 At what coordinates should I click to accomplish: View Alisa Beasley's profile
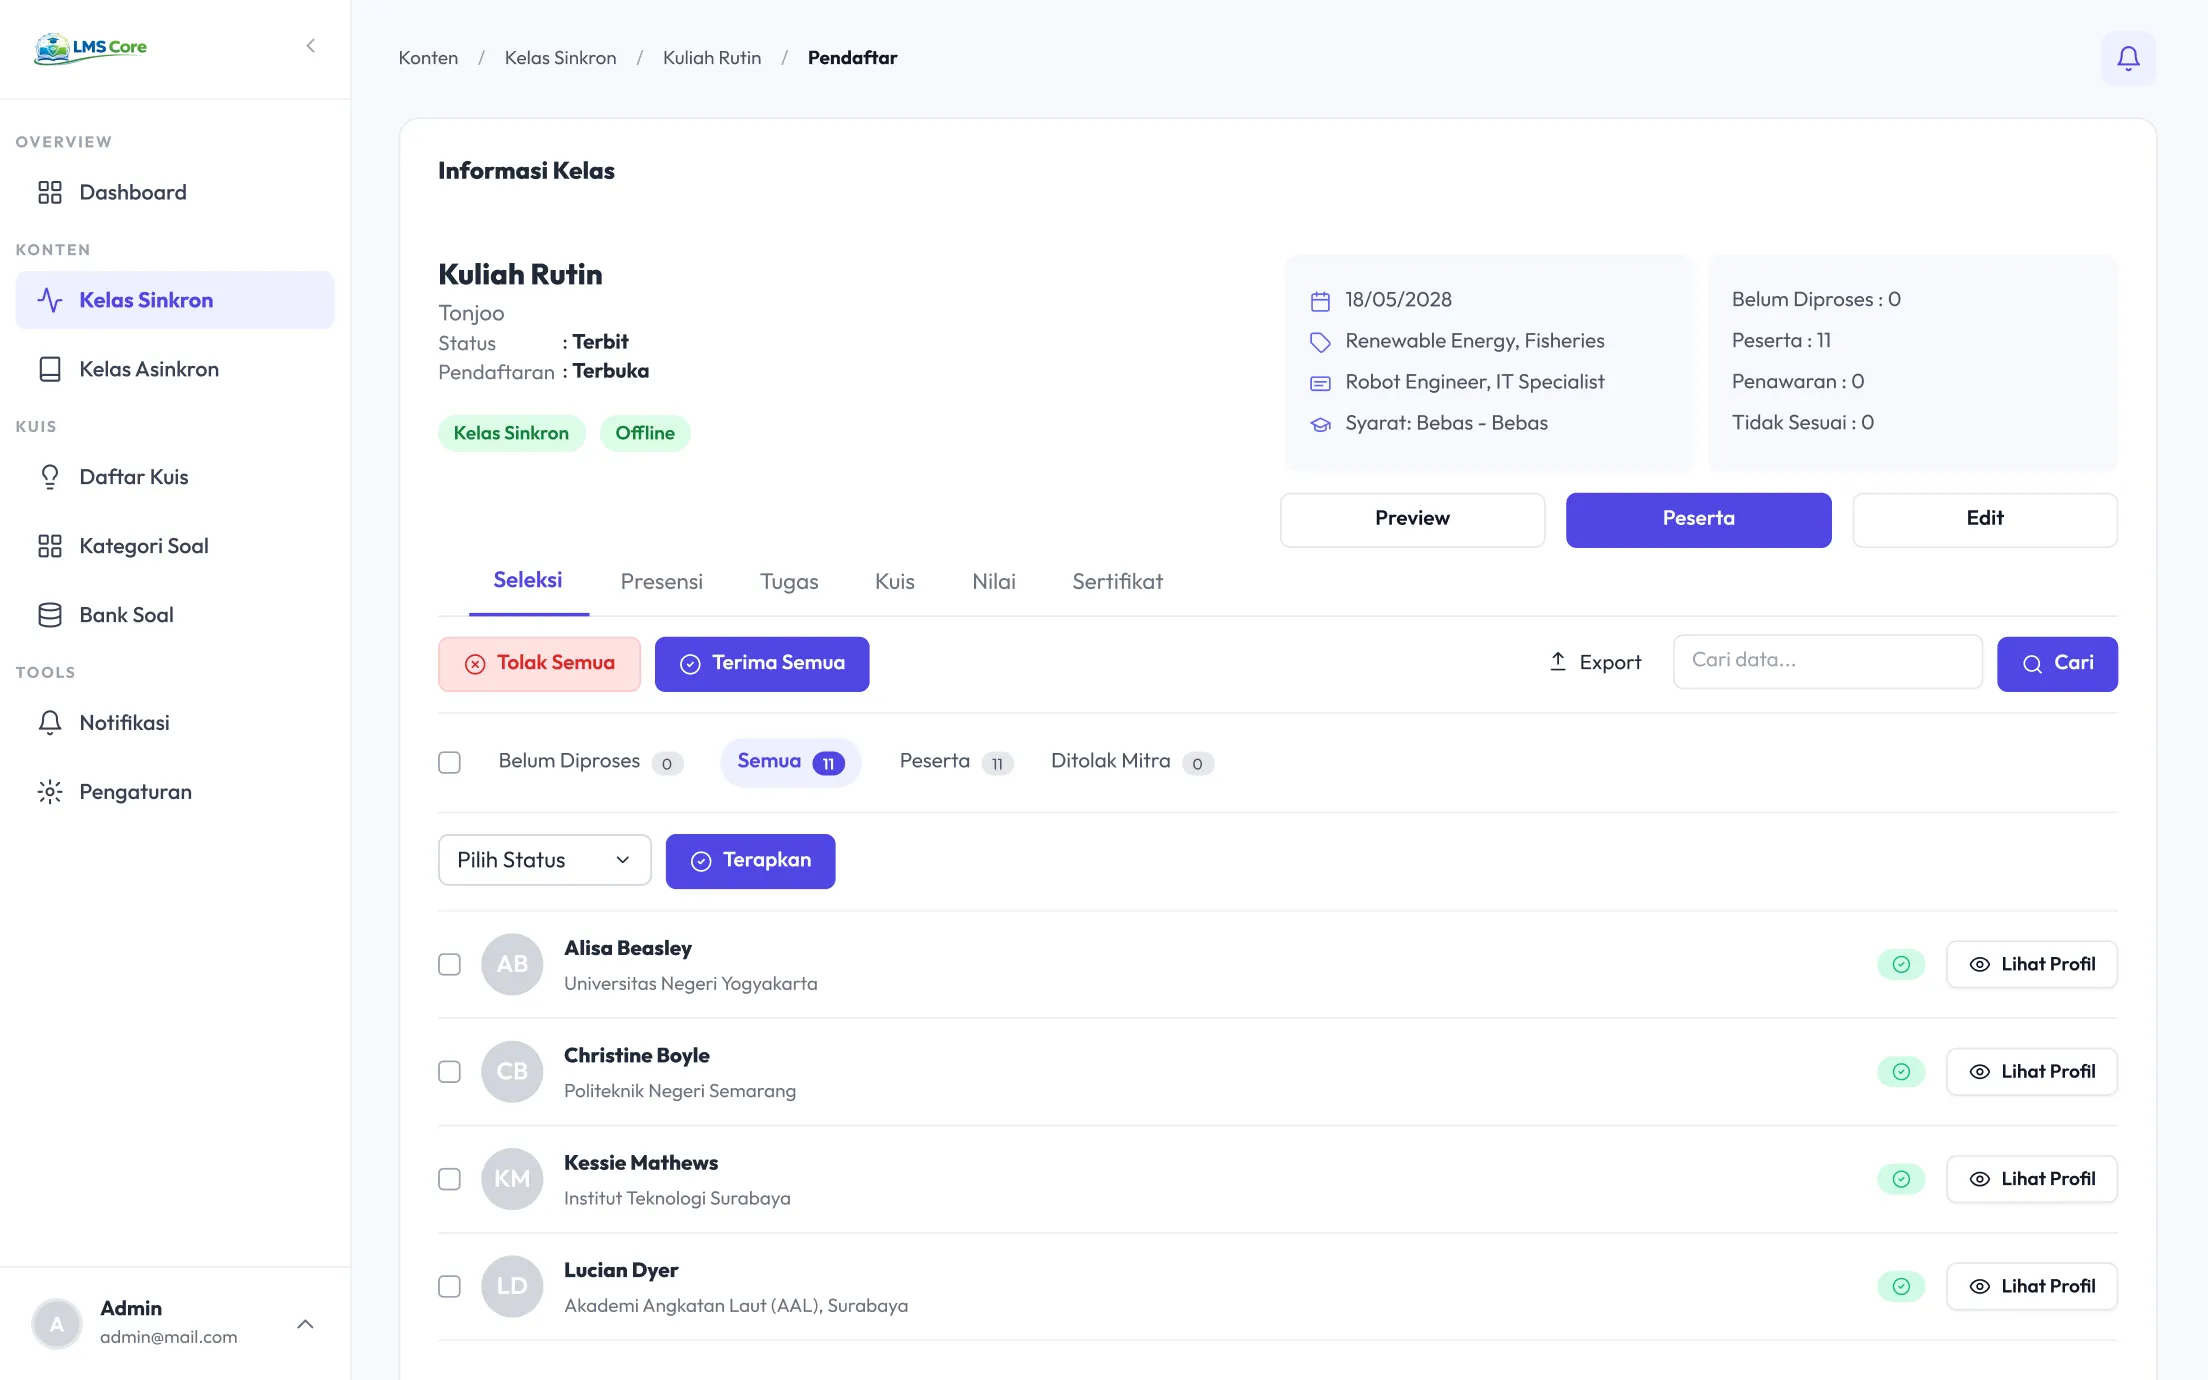tap(2031, 964)
